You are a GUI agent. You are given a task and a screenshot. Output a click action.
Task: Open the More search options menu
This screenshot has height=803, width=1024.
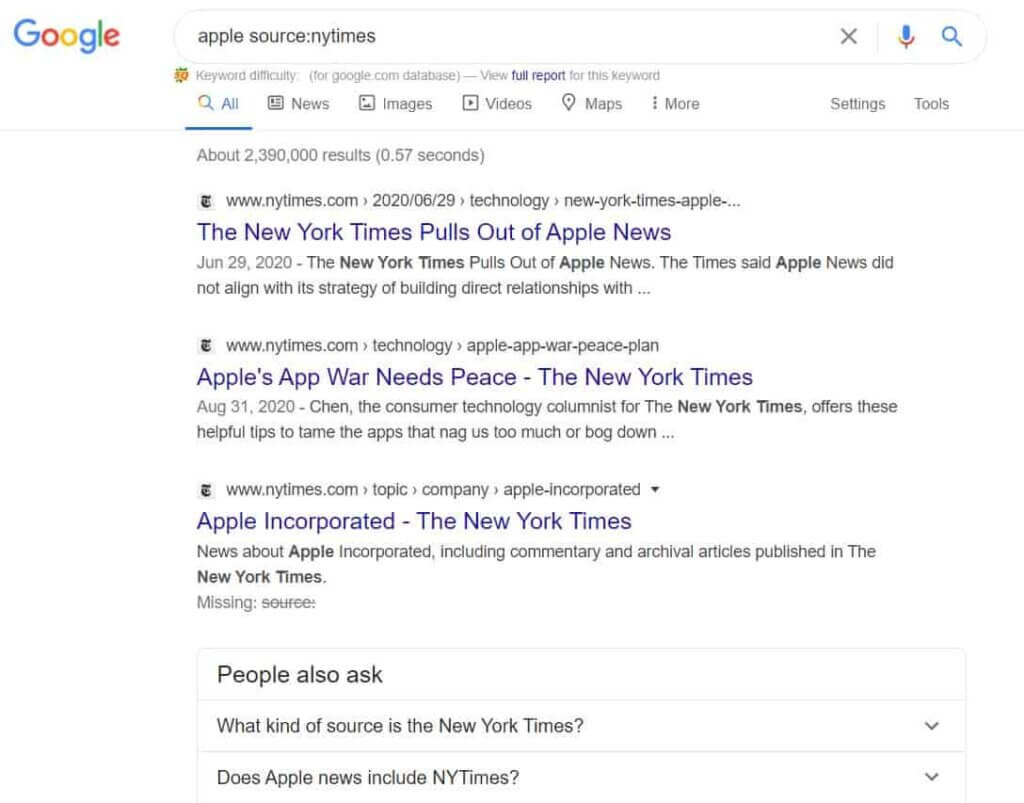coord(675,104)
